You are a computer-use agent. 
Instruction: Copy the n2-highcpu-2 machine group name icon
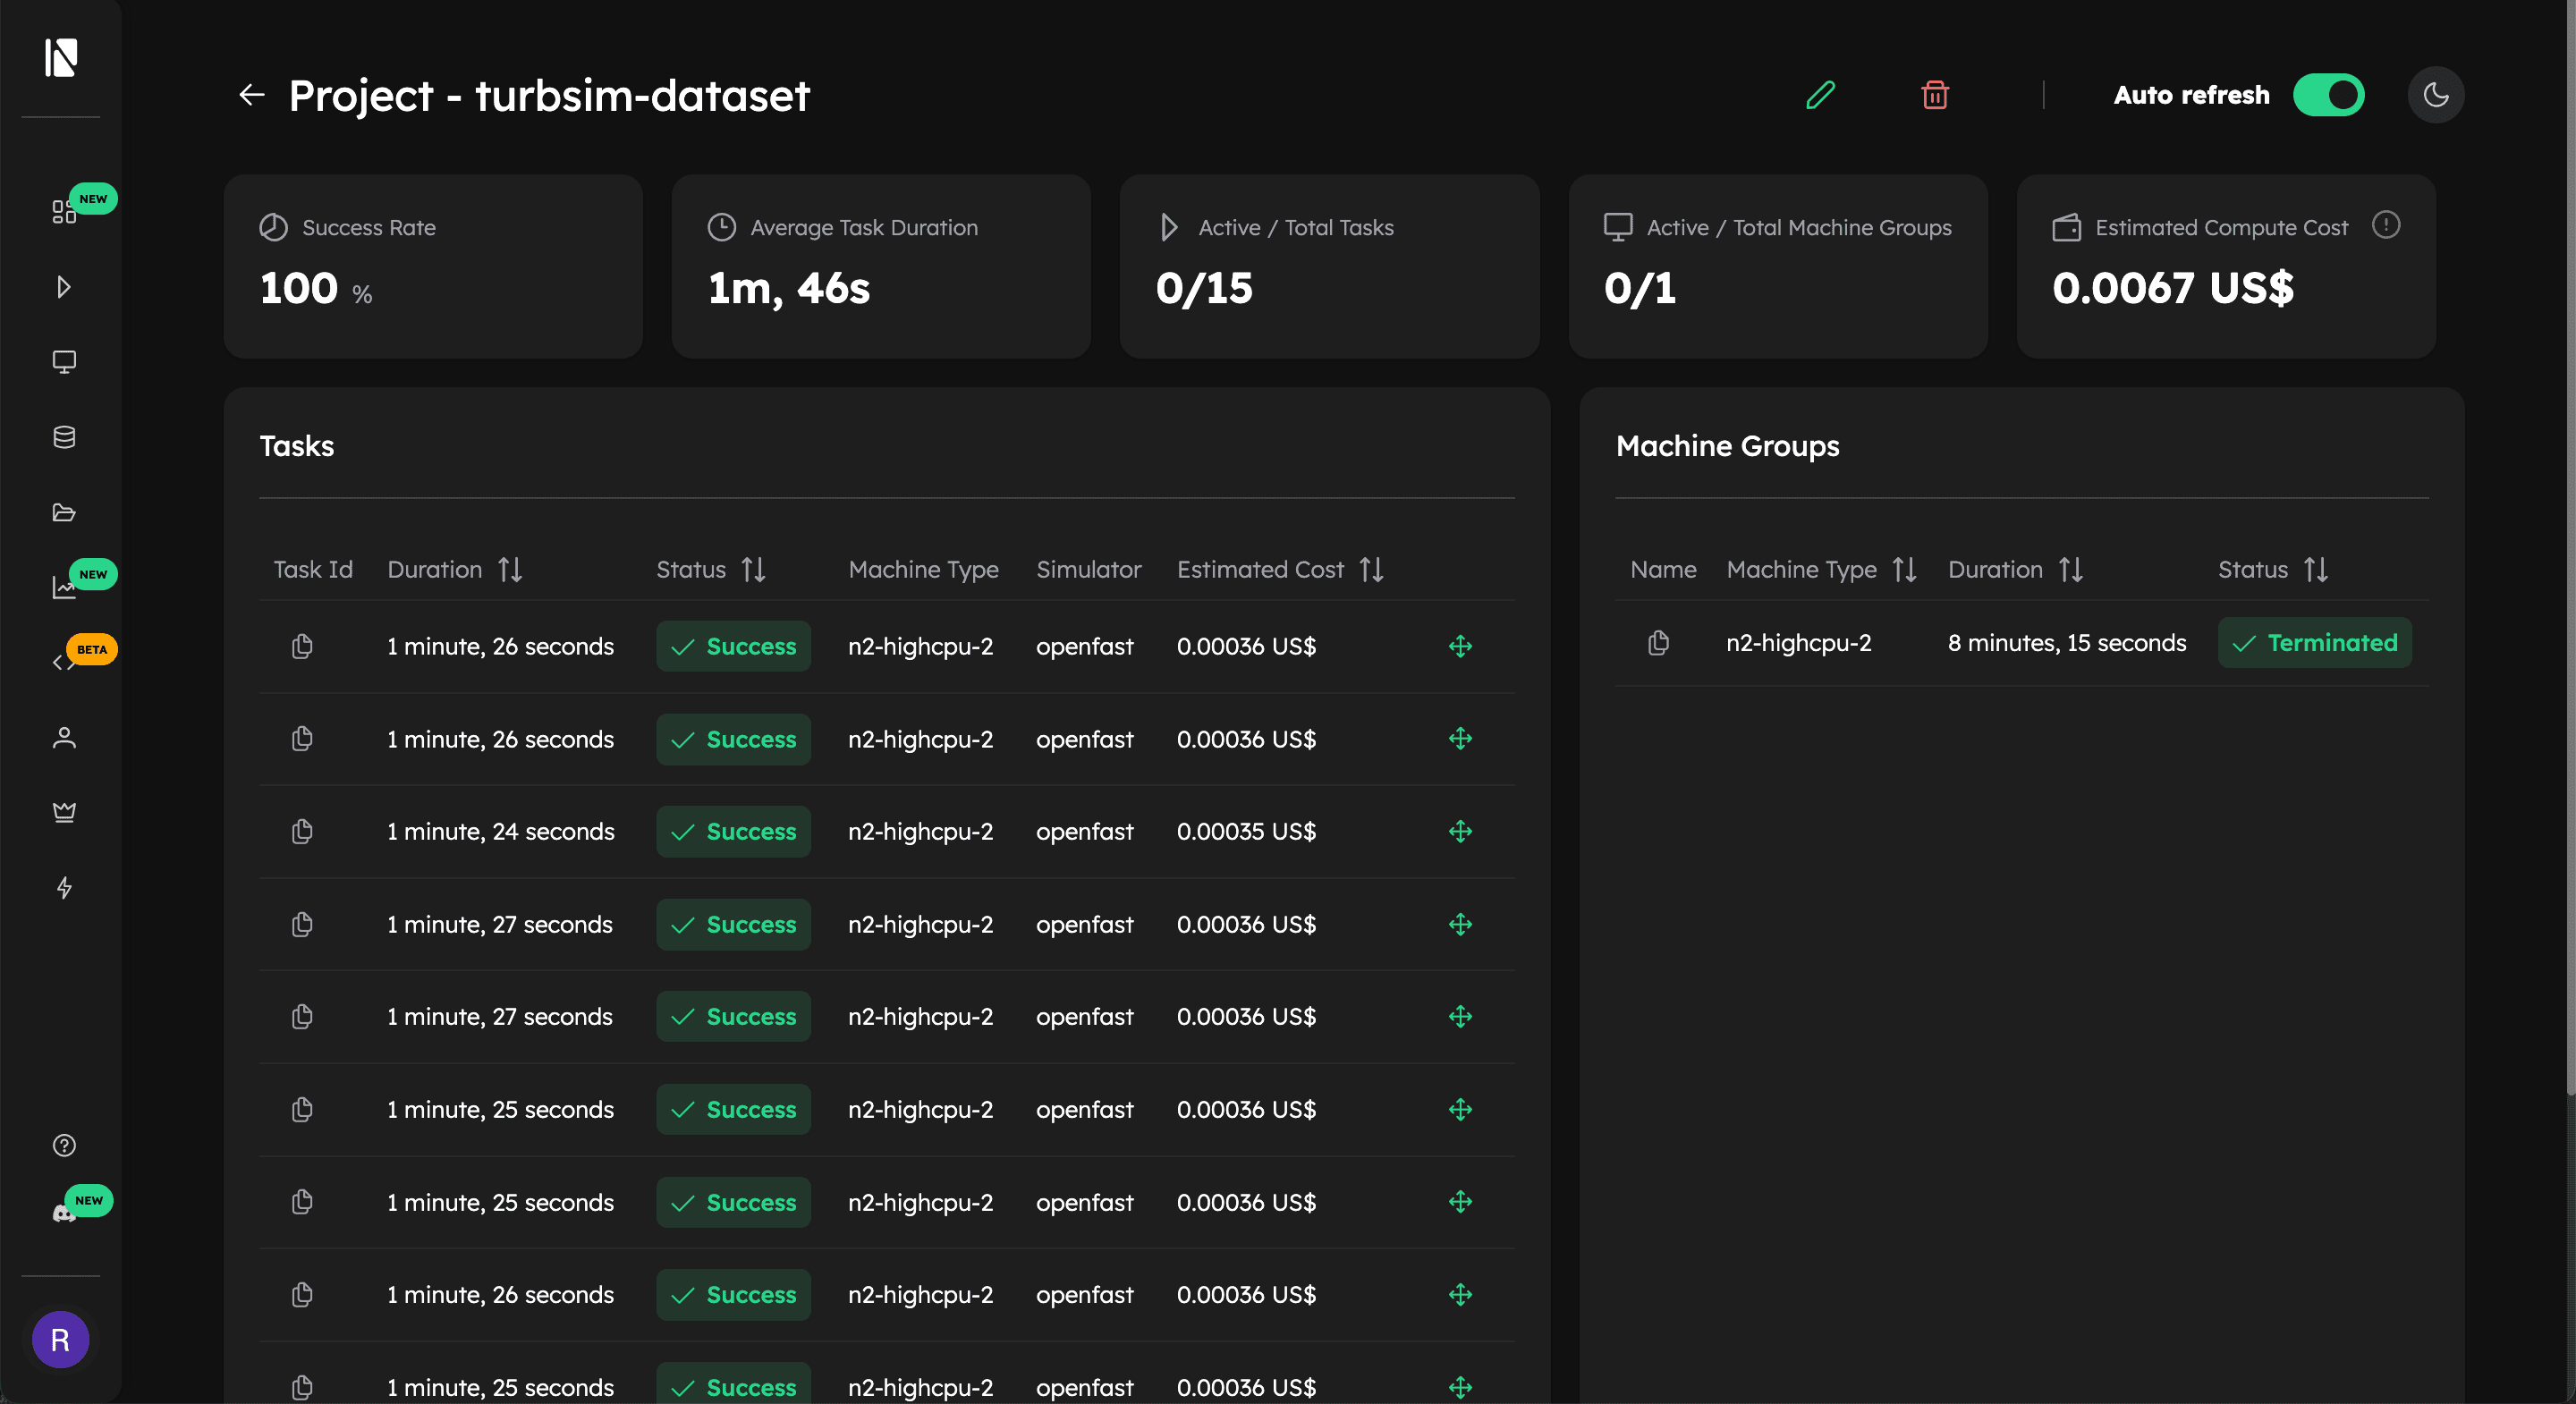point(1658,642)
